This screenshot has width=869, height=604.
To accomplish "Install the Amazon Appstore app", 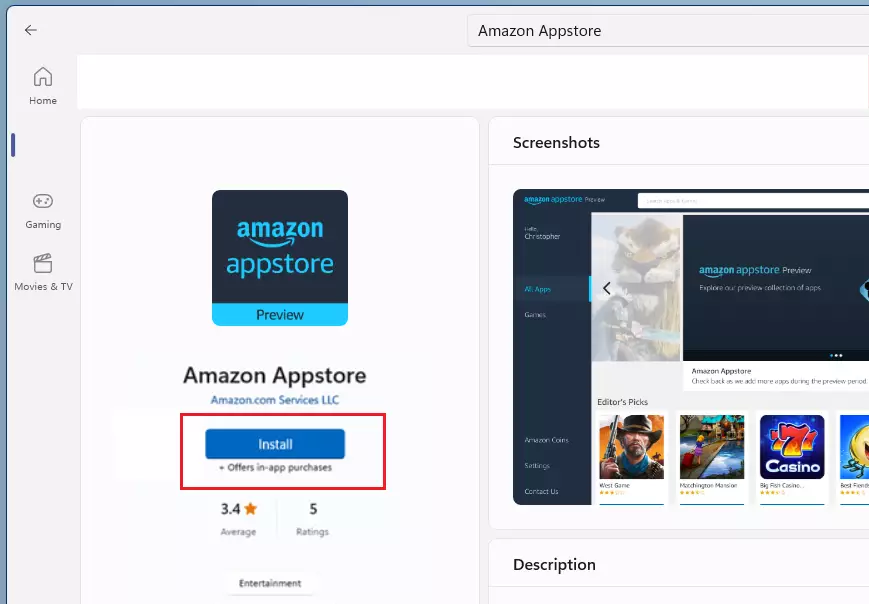I will pyautogui.click(x=275, y=444).
